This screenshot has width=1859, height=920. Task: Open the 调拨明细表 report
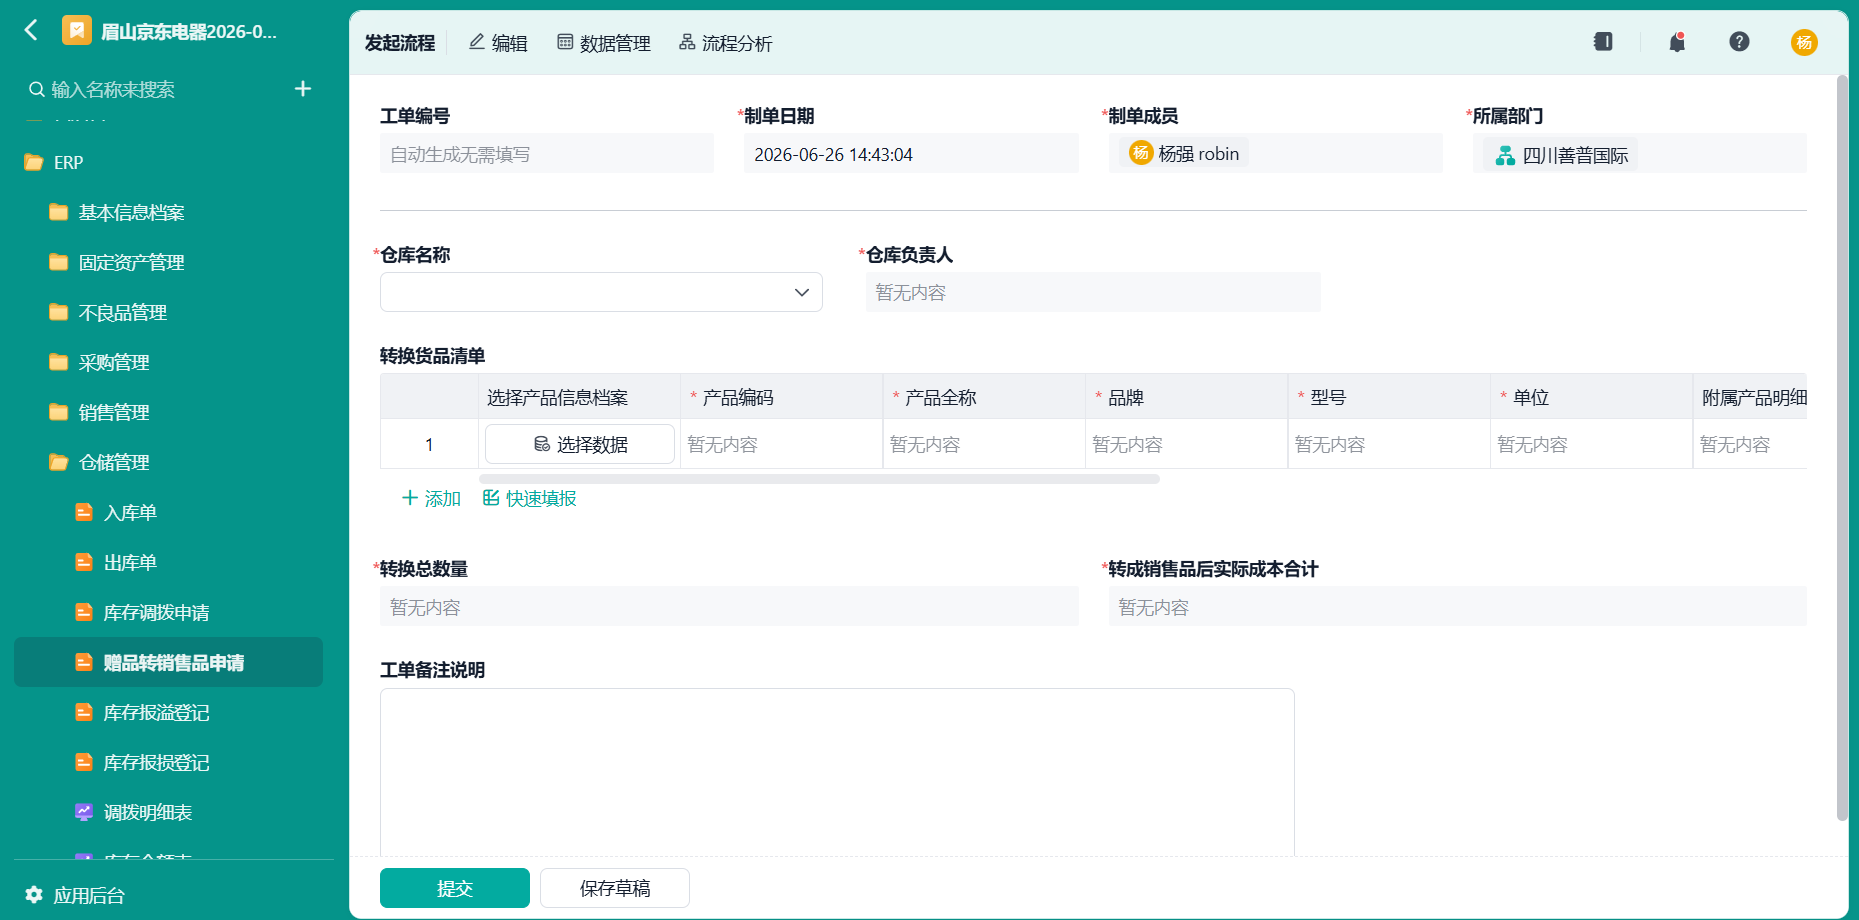tap(168, 812)
